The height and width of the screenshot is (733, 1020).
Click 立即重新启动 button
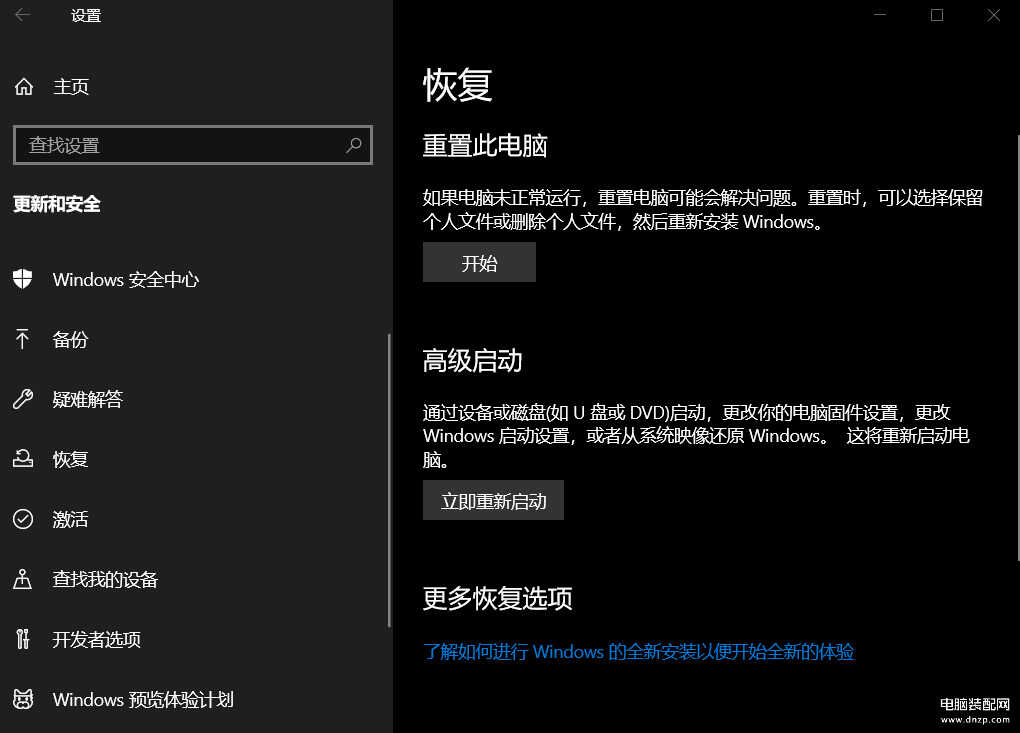tap(493, 500)
